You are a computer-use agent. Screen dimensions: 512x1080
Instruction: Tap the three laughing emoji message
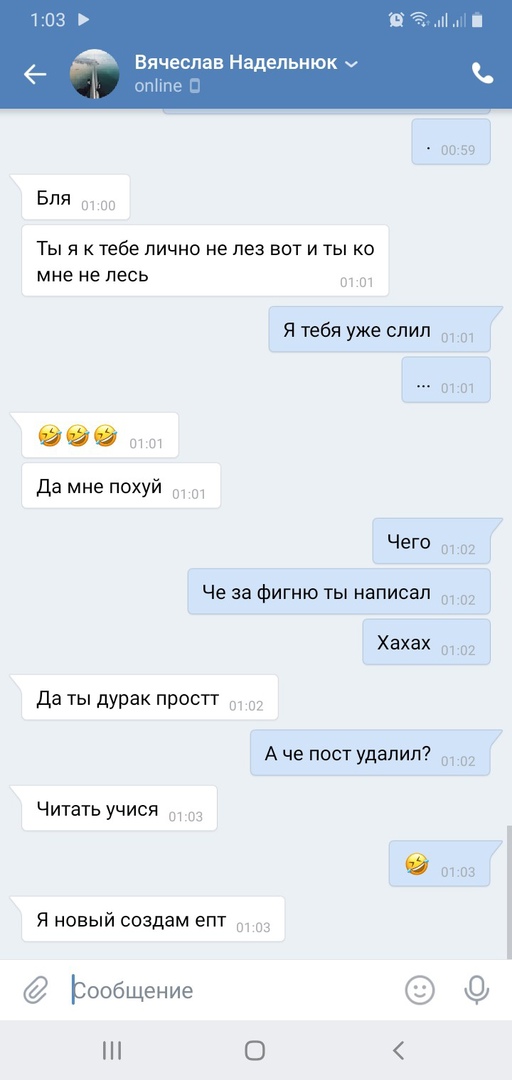point(100,435)
